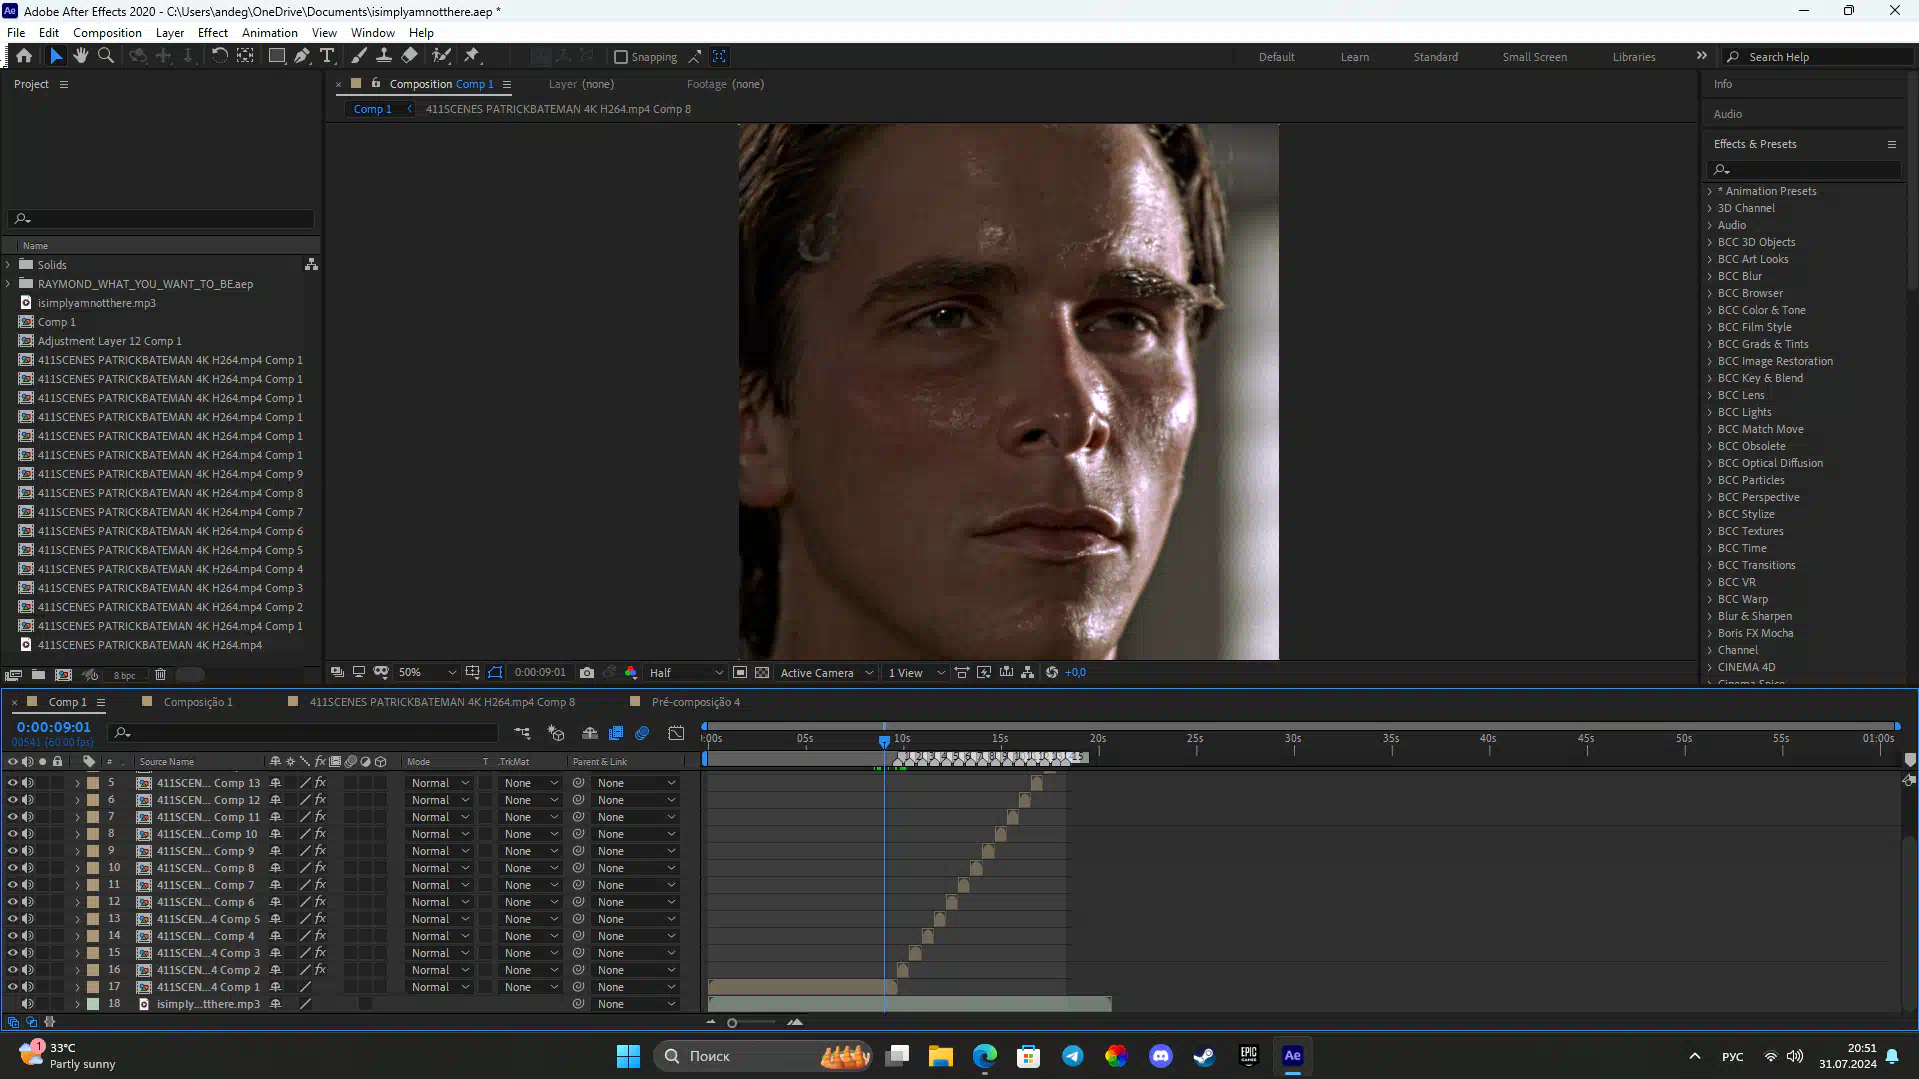1919x1079 pixels.
Task: Select the Eraser tool
Action: tap(409, 56)
